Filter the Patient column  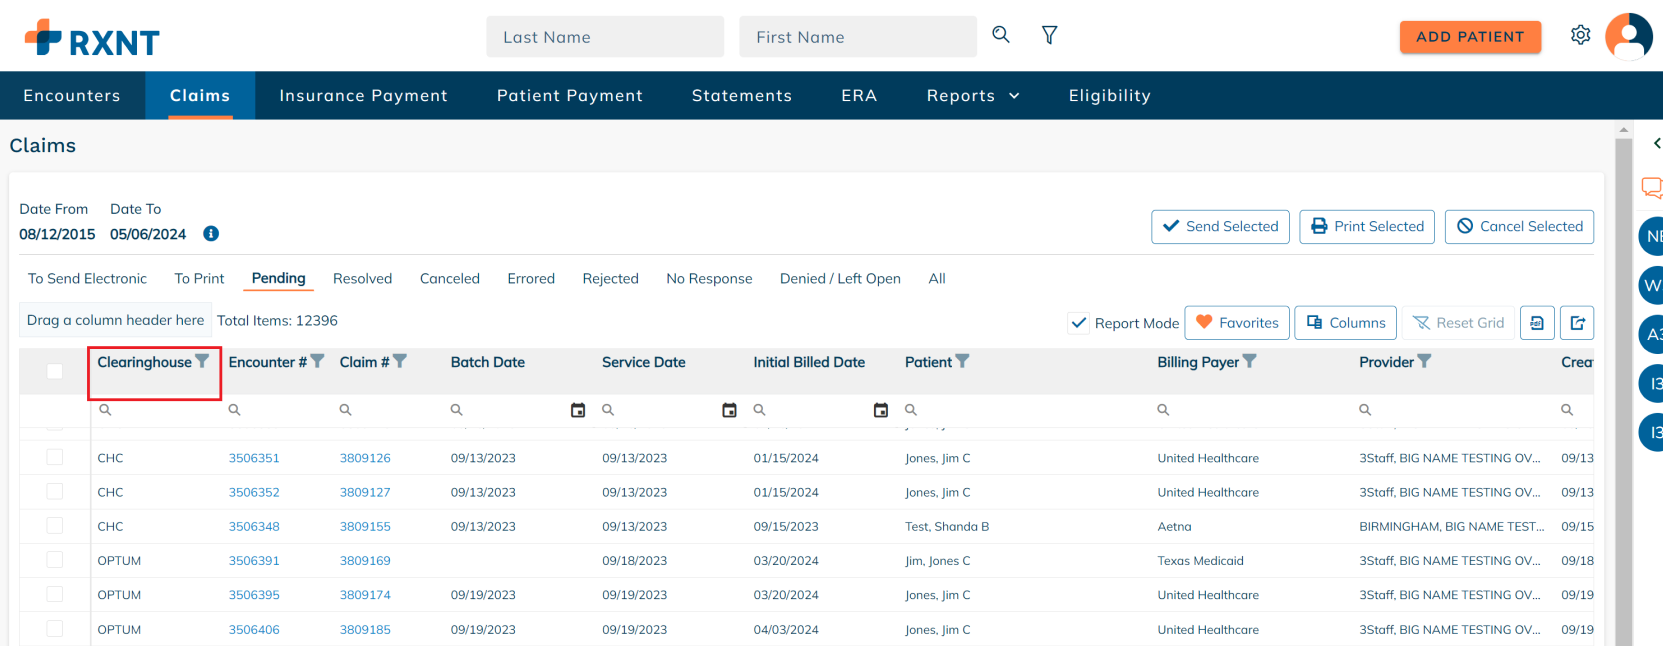962,361
